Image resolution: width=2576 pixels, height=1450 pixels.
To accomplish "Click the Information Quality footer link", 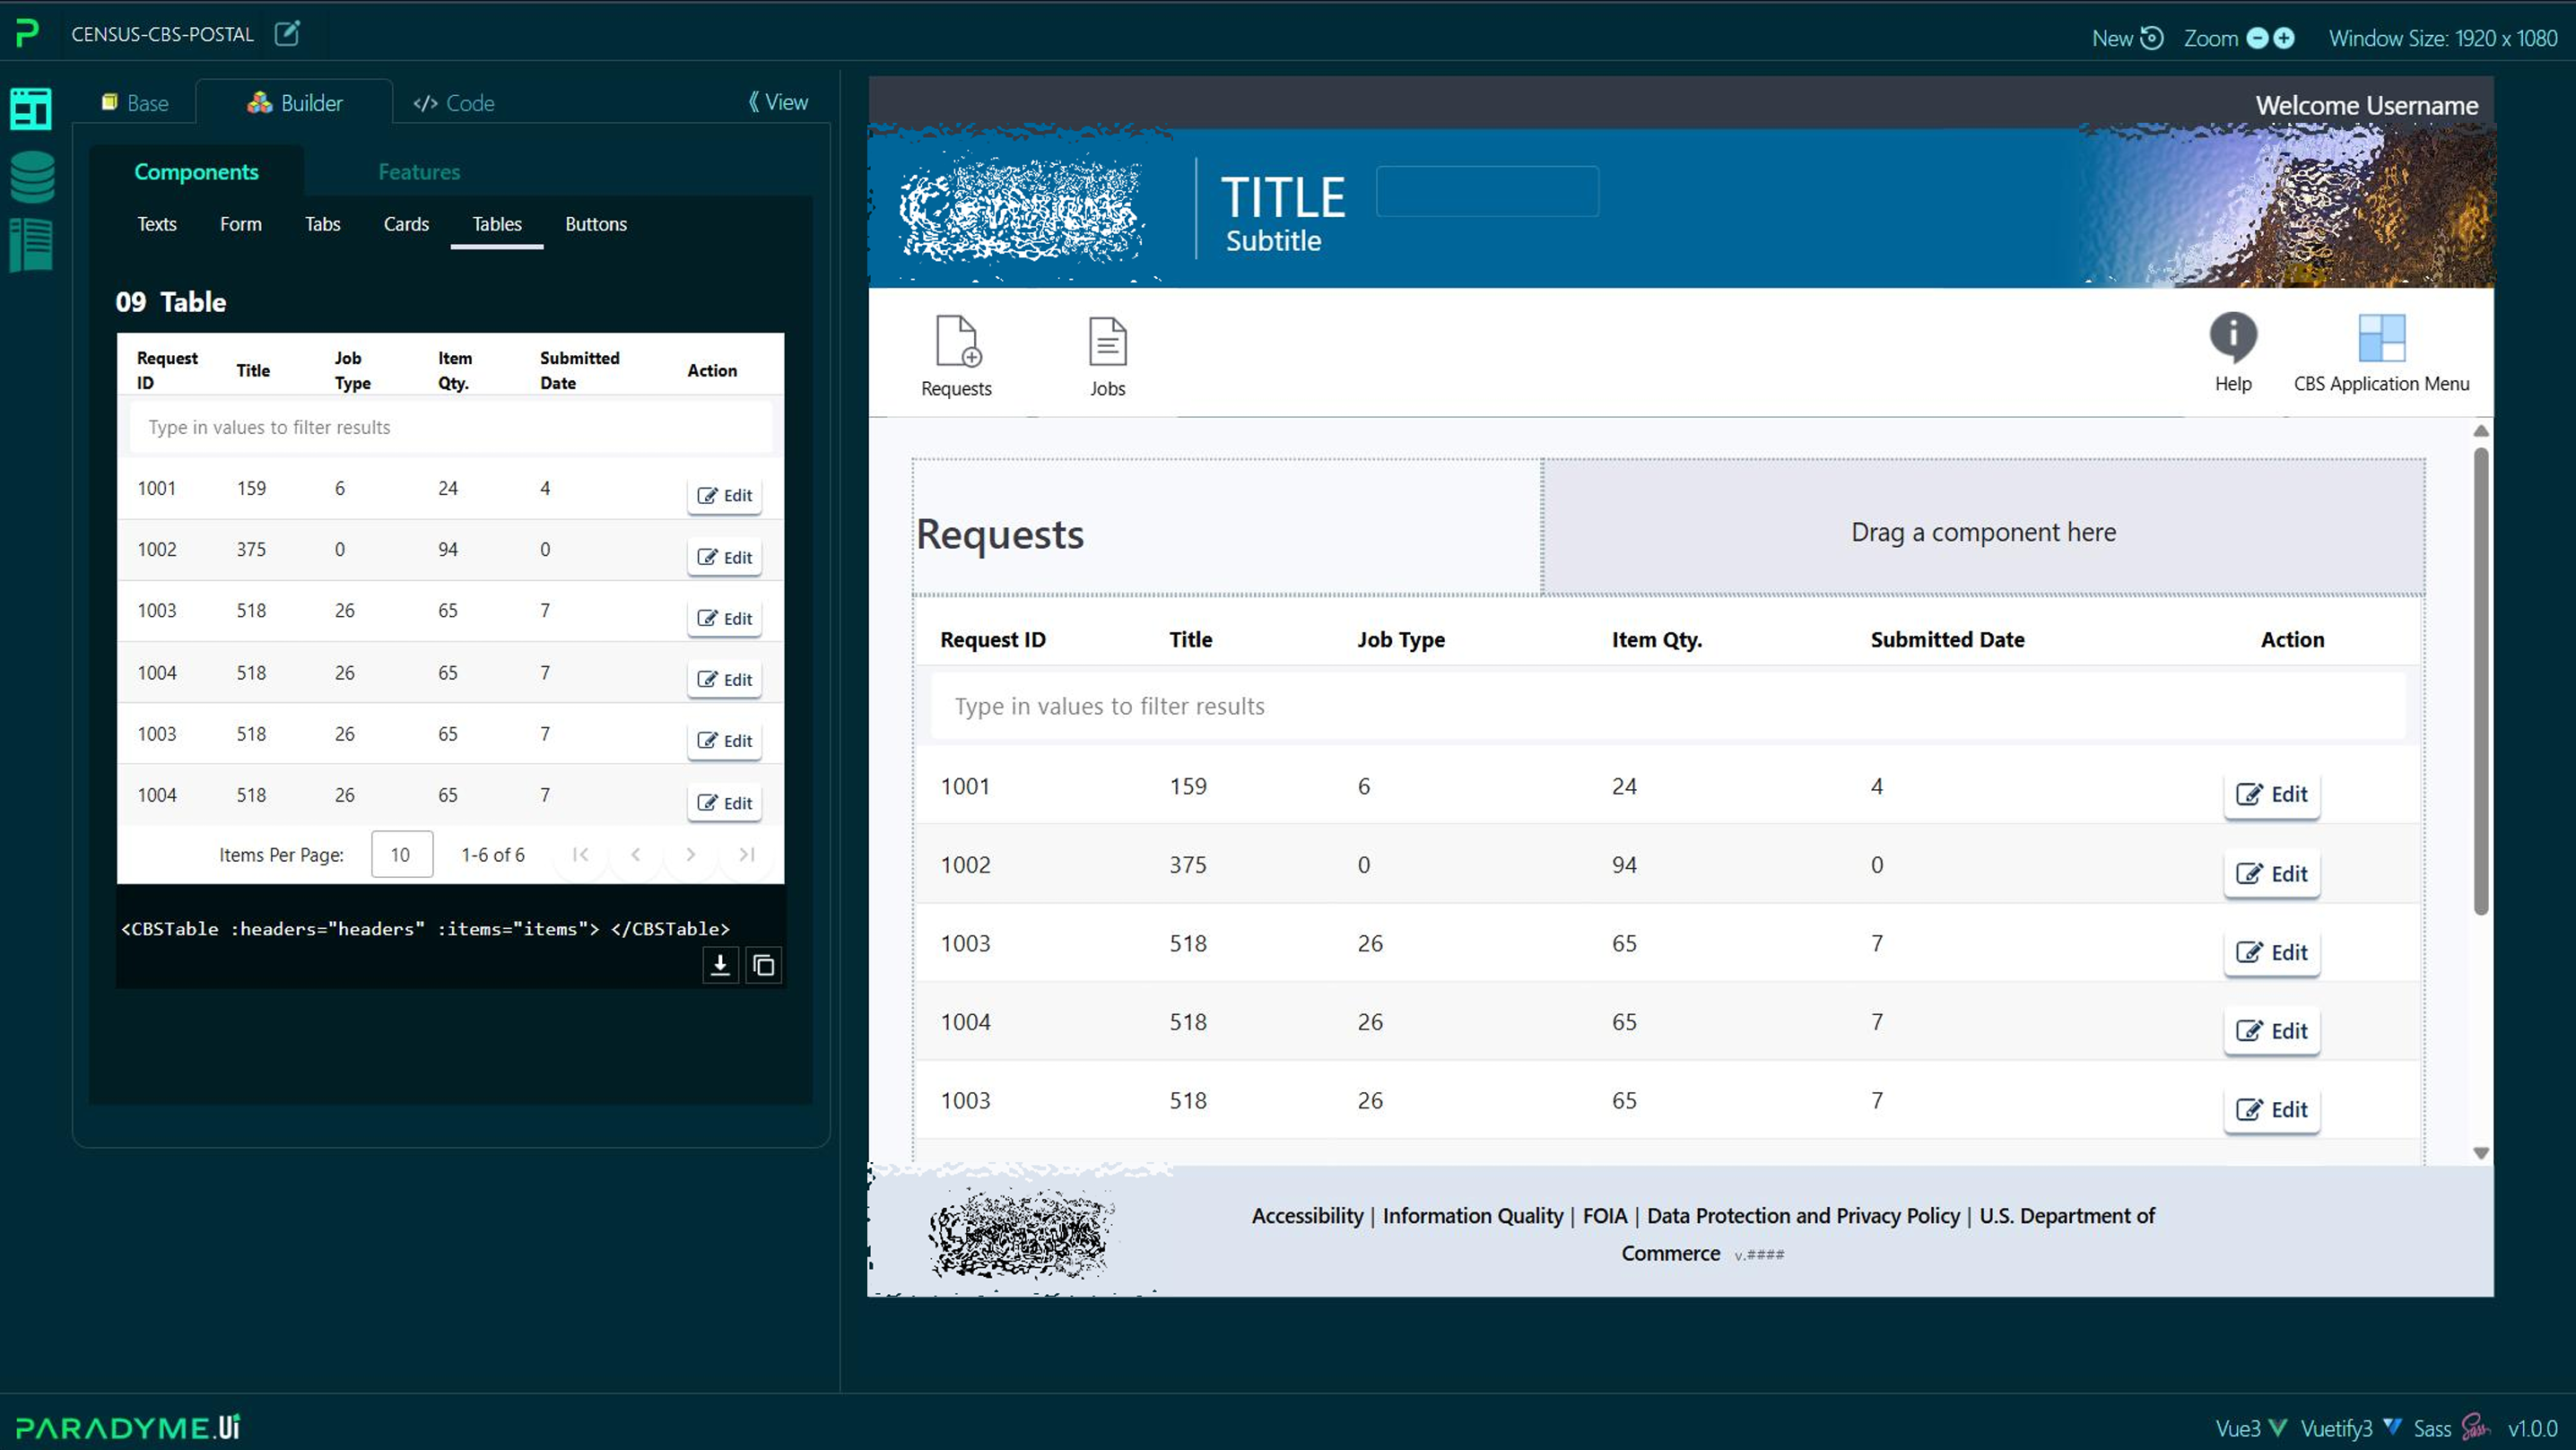I will [x=1473, y=1215].
